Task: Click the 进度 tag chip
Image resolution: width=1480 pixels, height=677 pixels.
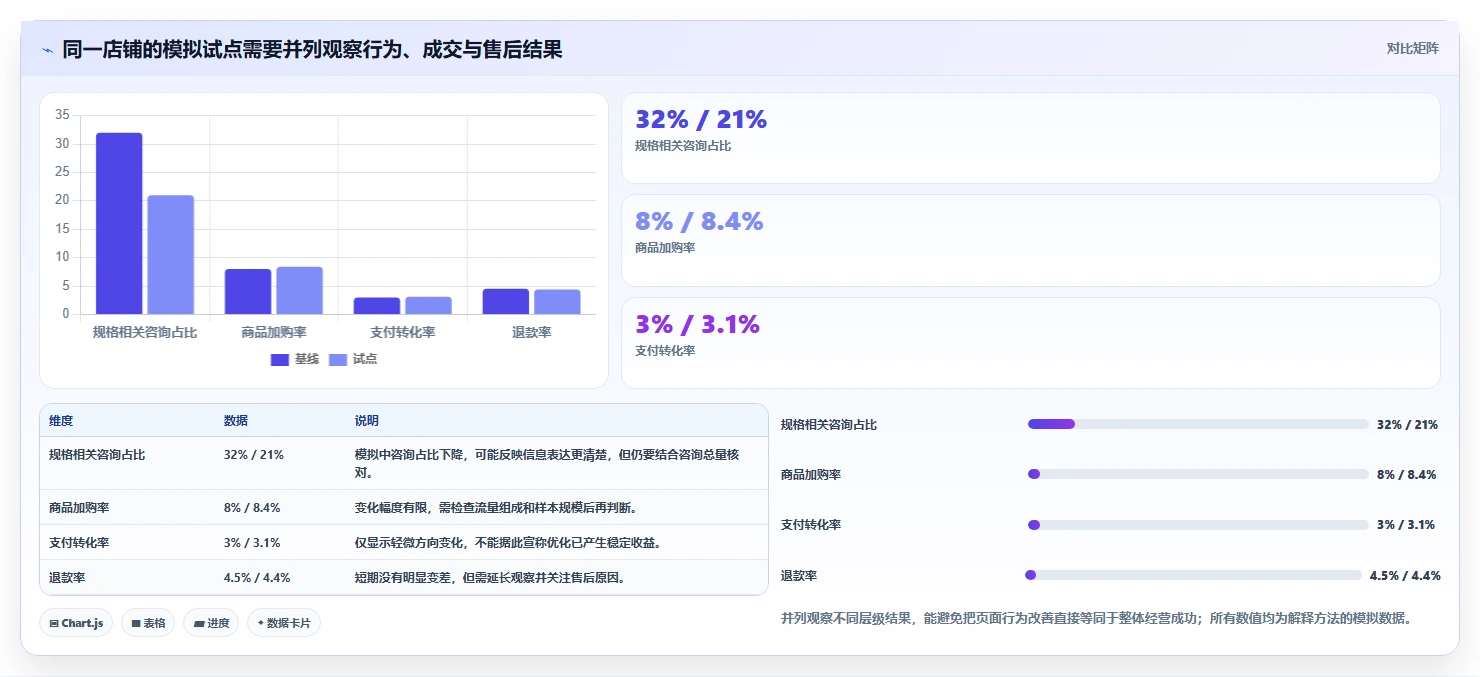Action: point(211,623)
